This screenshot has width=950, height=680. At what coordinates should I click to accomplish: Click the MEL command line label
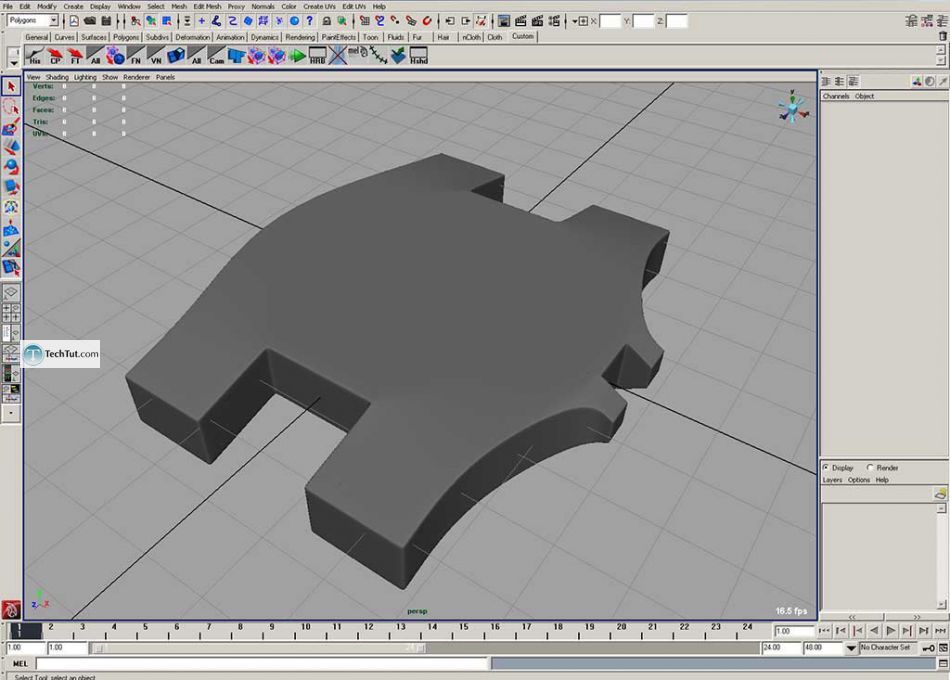pyautogui.click(x=20, y=664)
